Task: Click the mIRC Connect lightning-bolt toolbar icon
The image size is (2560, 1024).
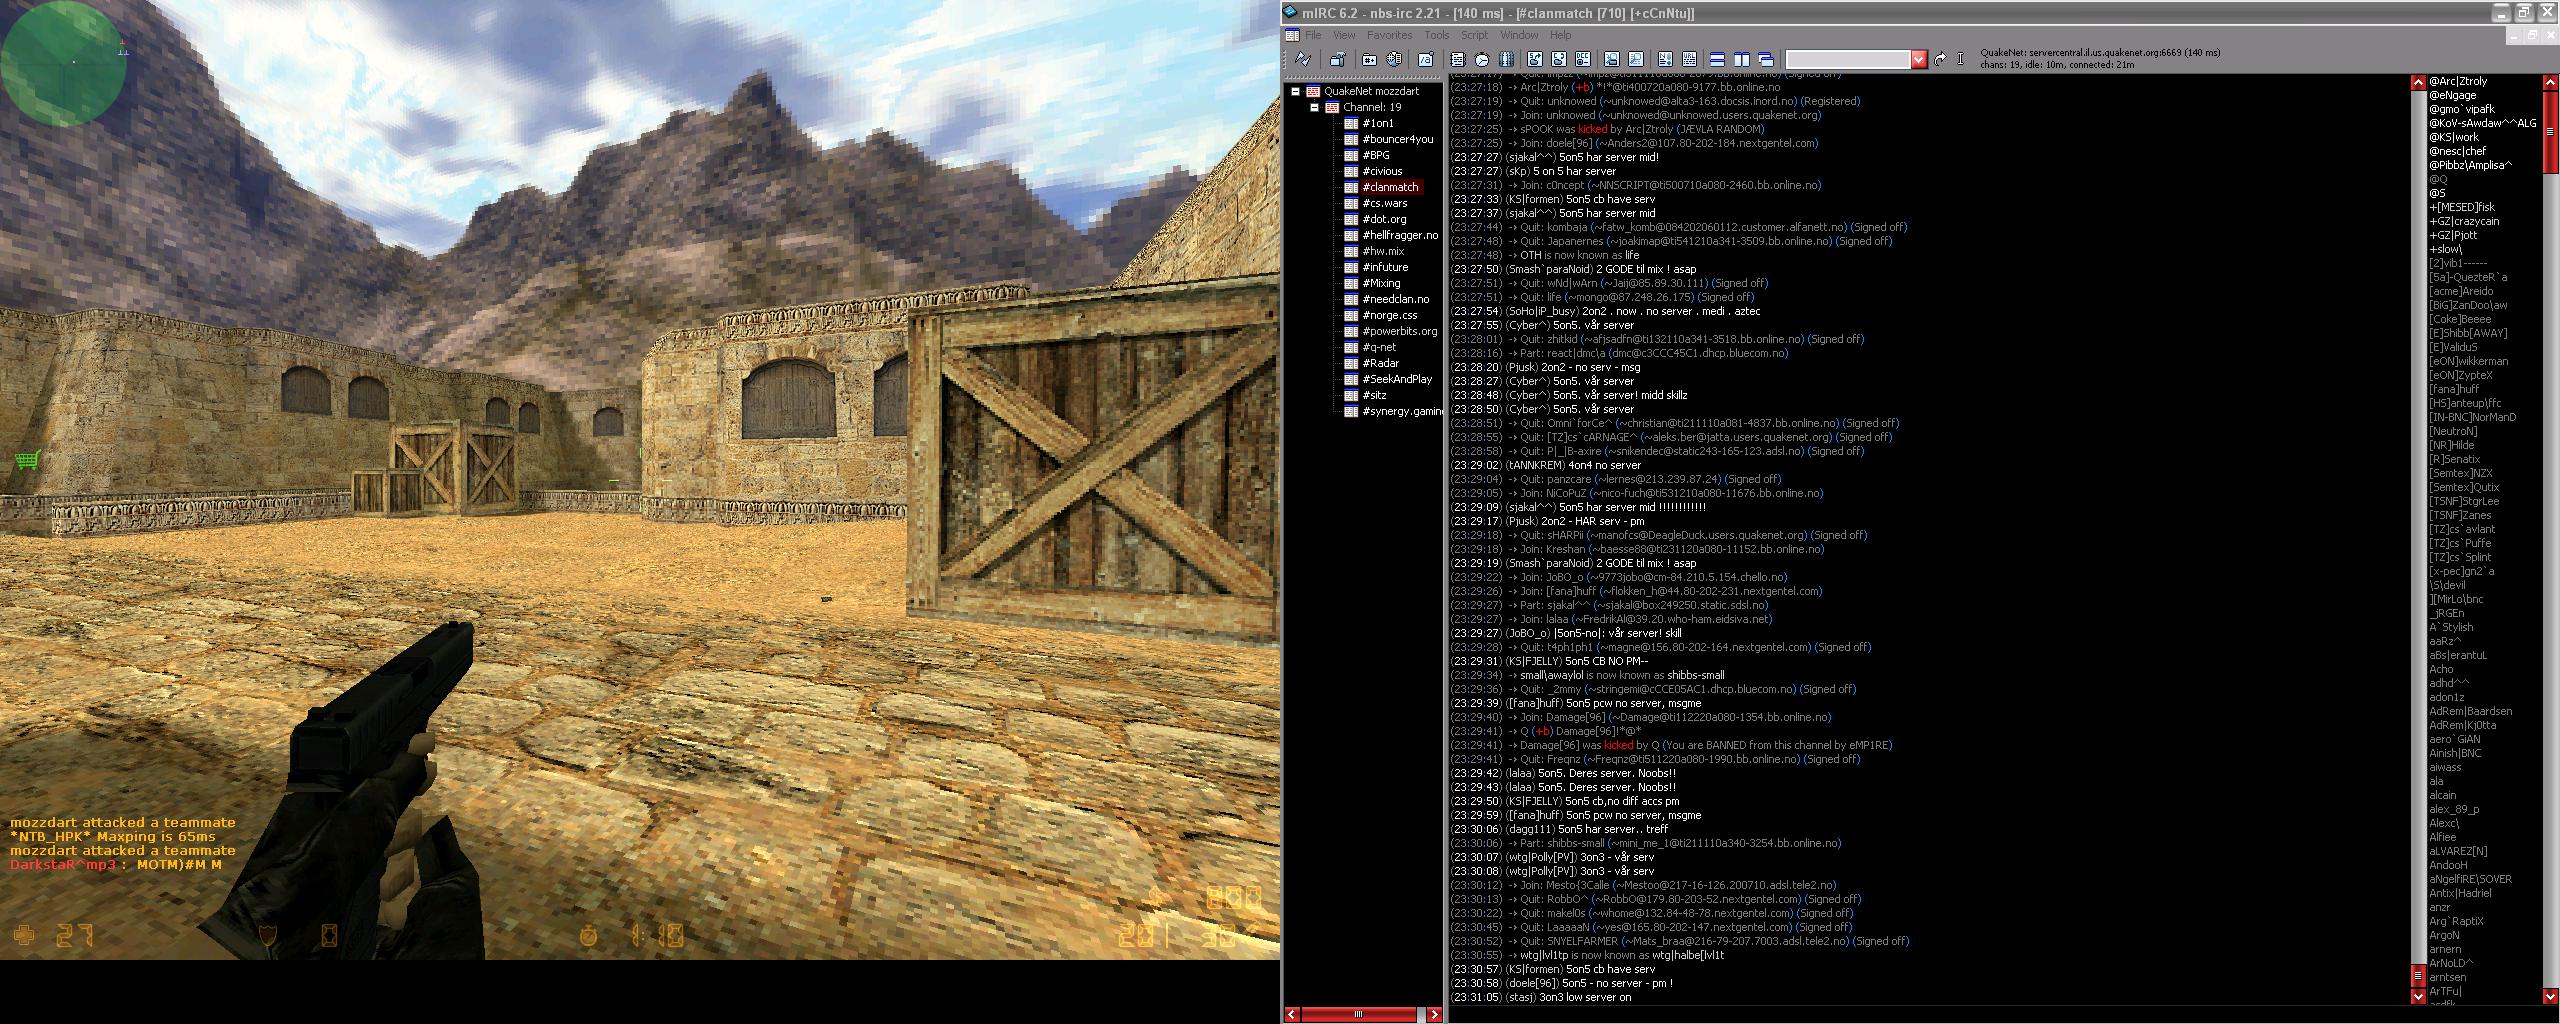Action: coord(1303,59)
